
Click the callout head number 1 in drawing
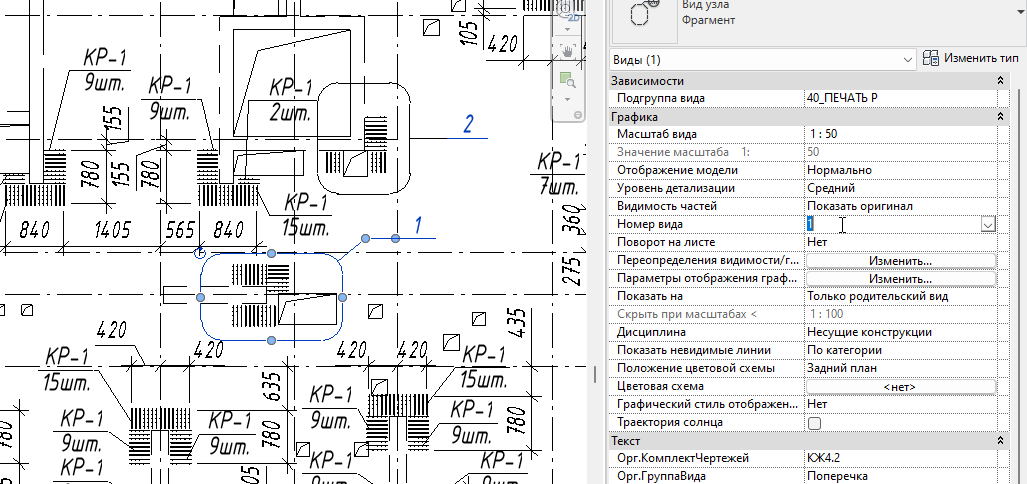tap(418, 226)
